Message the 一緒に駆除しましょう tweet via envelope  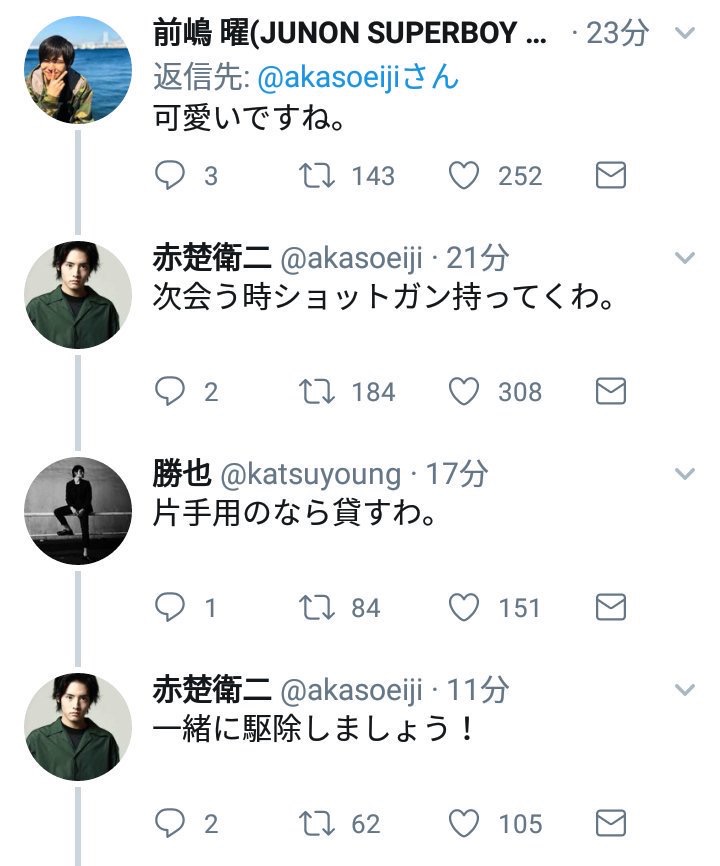coord(610,824)
